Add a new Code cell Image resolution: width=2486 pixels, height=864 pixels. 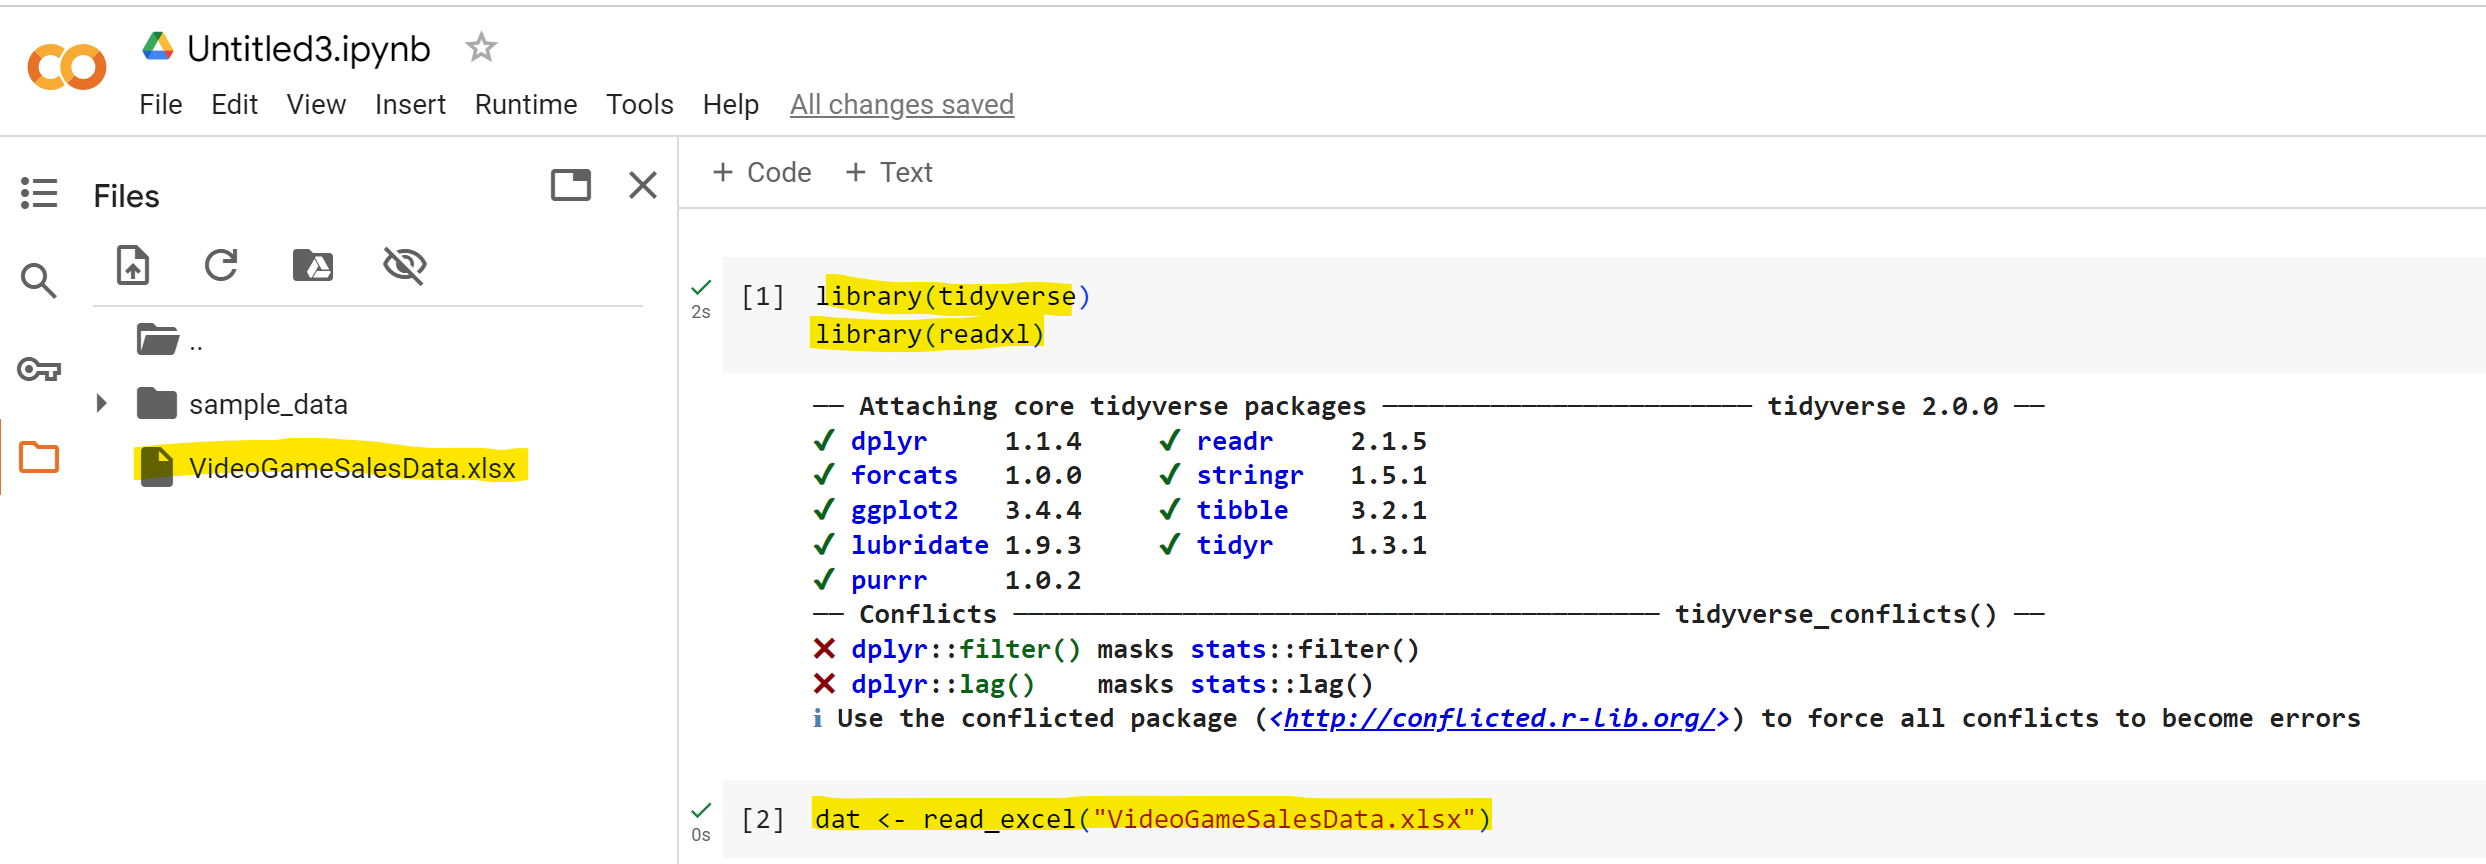pos(762,172)
